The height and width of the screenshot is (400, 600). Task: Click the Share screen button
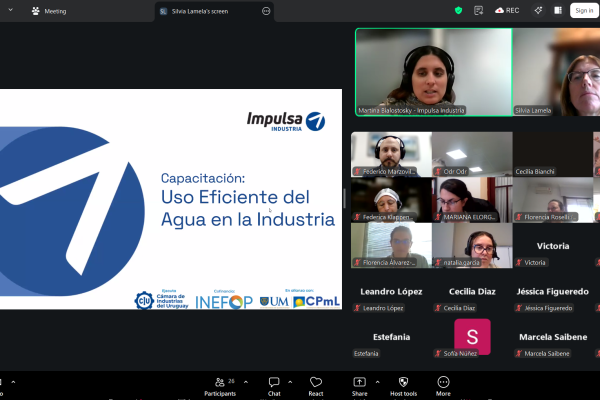tap(359, 387)
